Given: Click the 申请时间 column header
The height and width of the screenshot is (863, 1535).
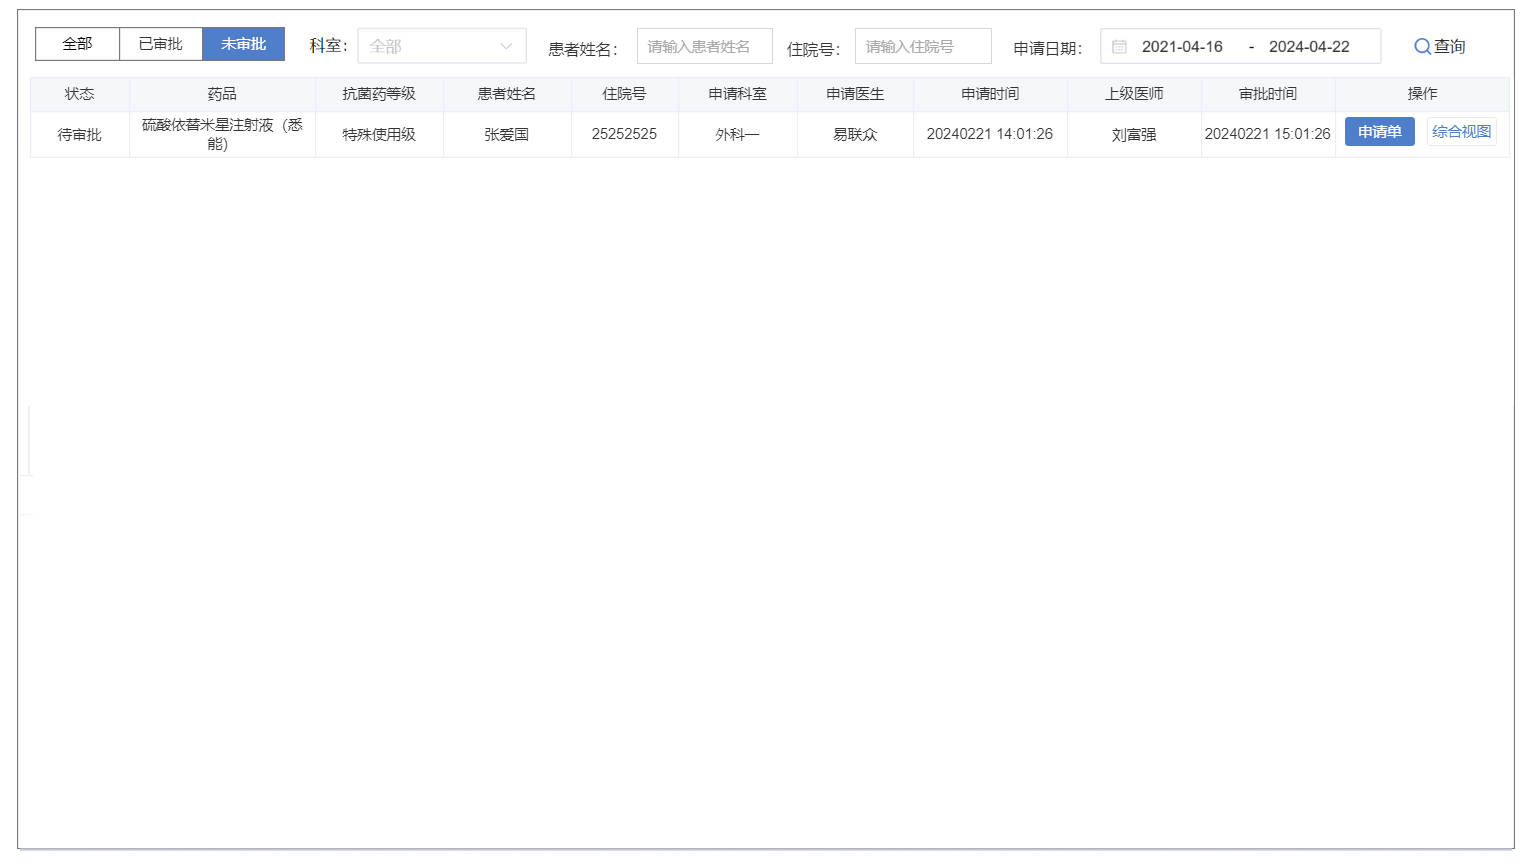Looking at the screenshot, I should click(x=990, y=94).
